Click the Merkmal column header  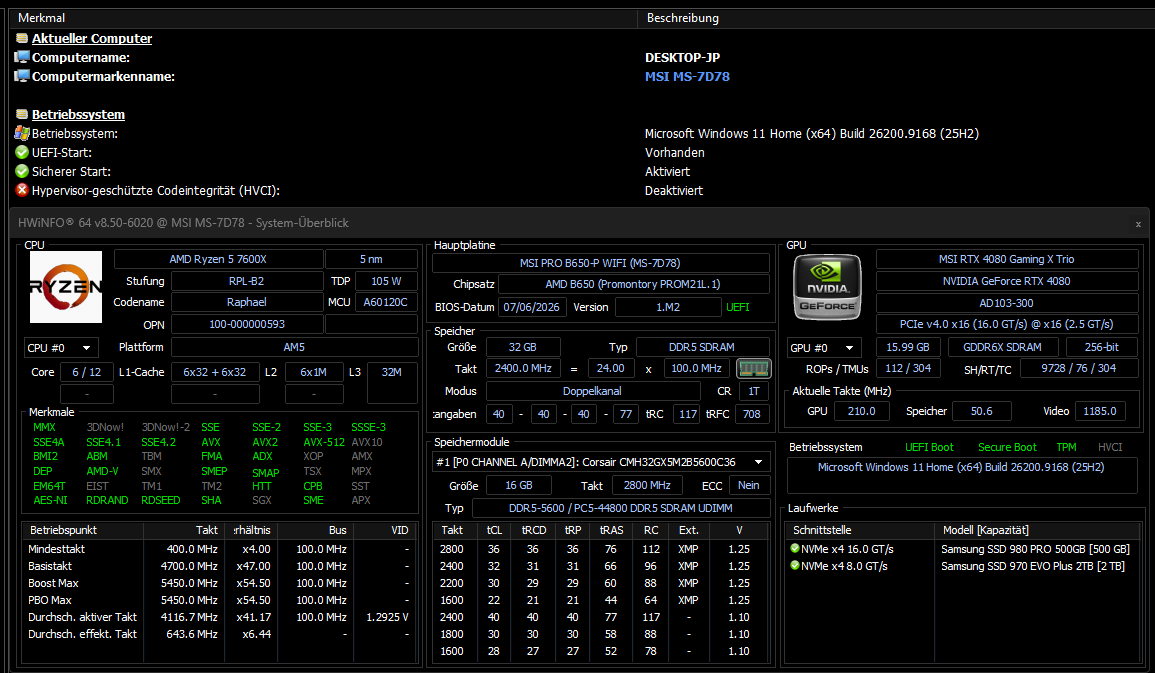click(x=324, y=18)
